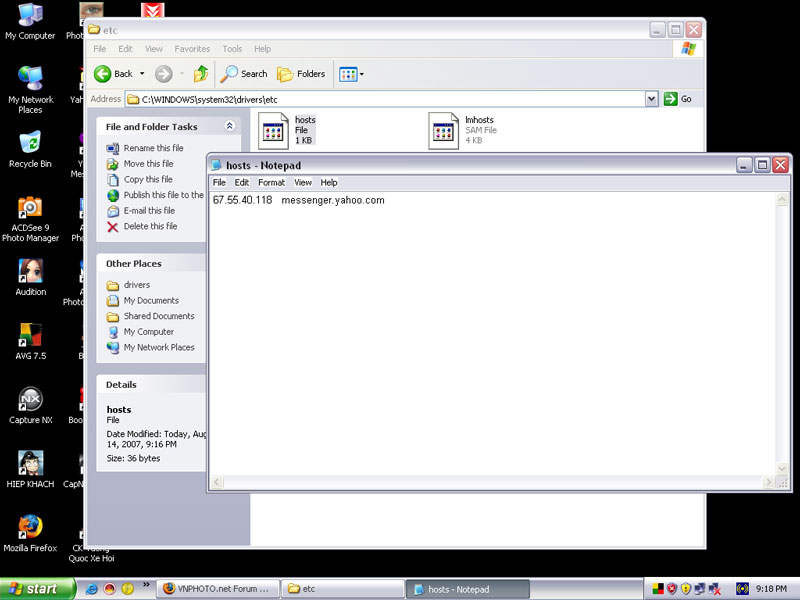Select the lmhosts SAM file icon
The height and width of the screenshot is (600, 800).
tap(443, 130)
